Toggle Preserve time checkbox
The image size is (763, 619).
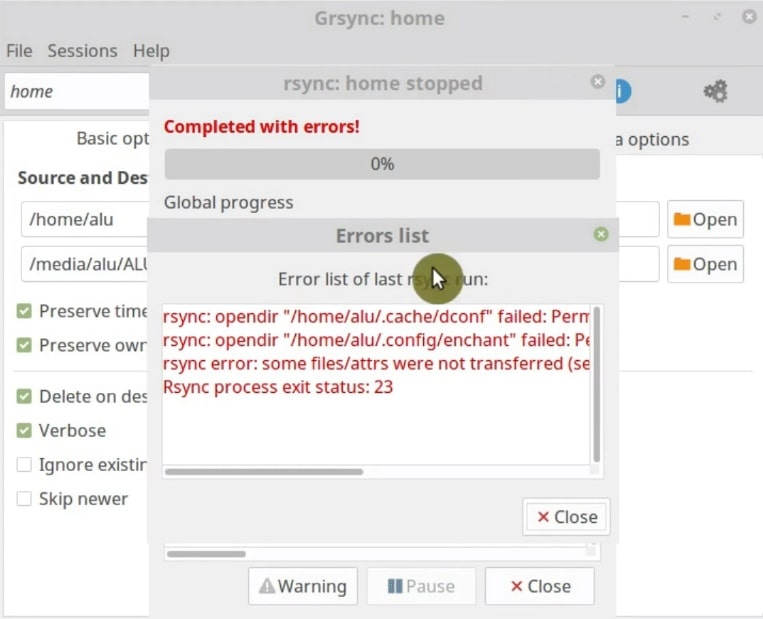click(x=24, y=311)
